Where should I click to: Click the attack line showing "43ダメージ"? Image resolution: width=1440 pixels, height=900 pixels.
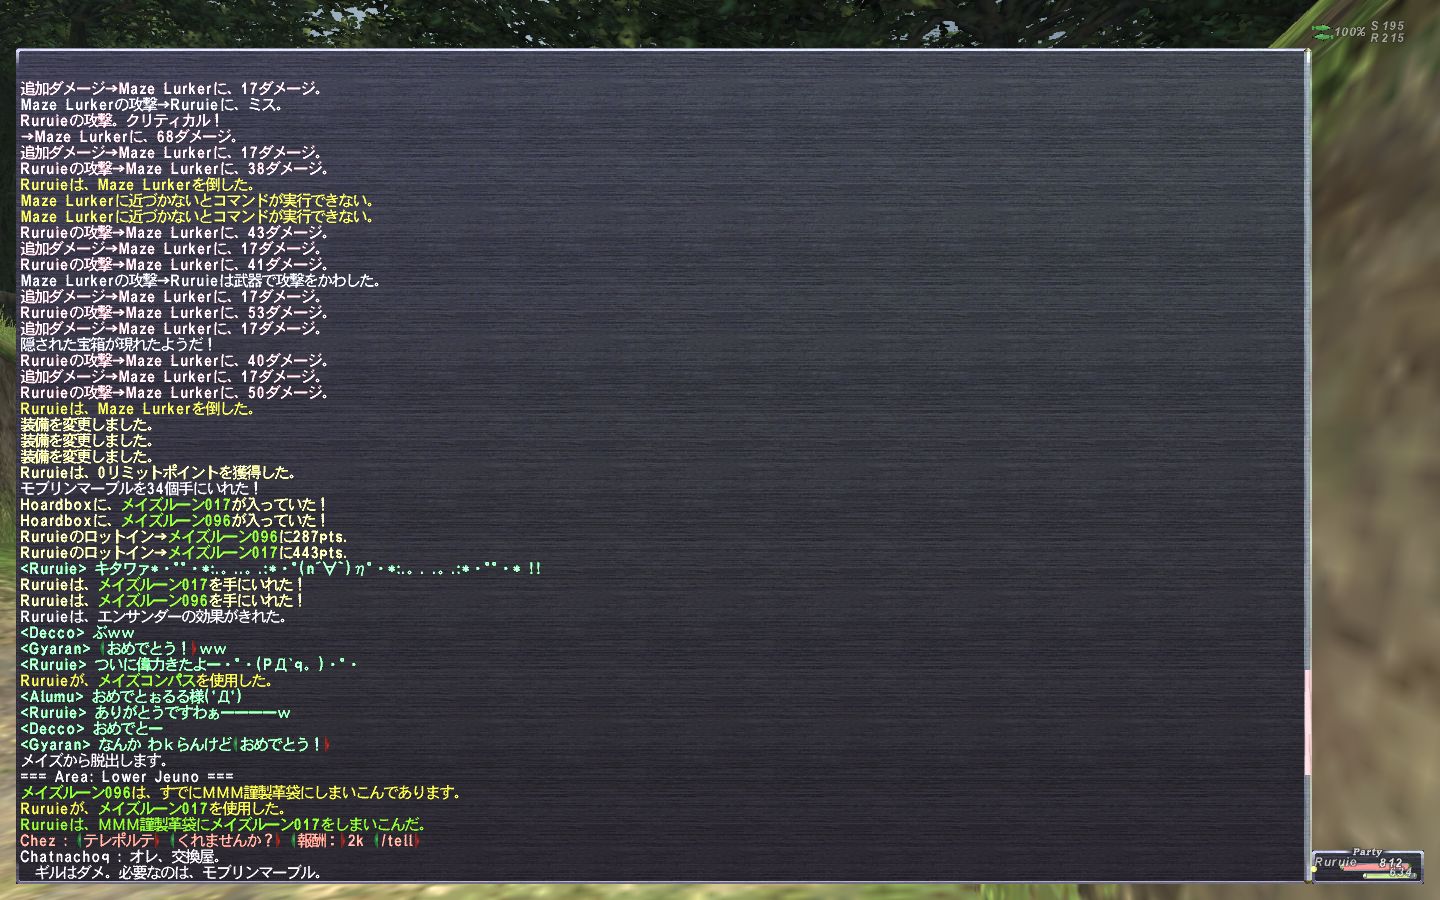pos(175,232)
